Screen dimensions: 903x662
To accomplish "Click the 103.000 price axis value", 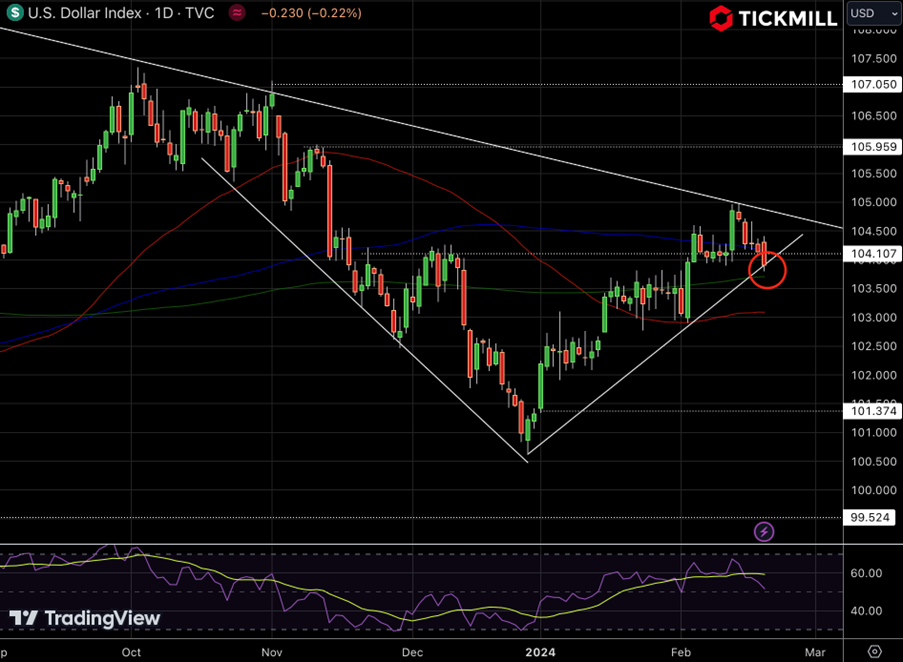I will coord(874,318).
